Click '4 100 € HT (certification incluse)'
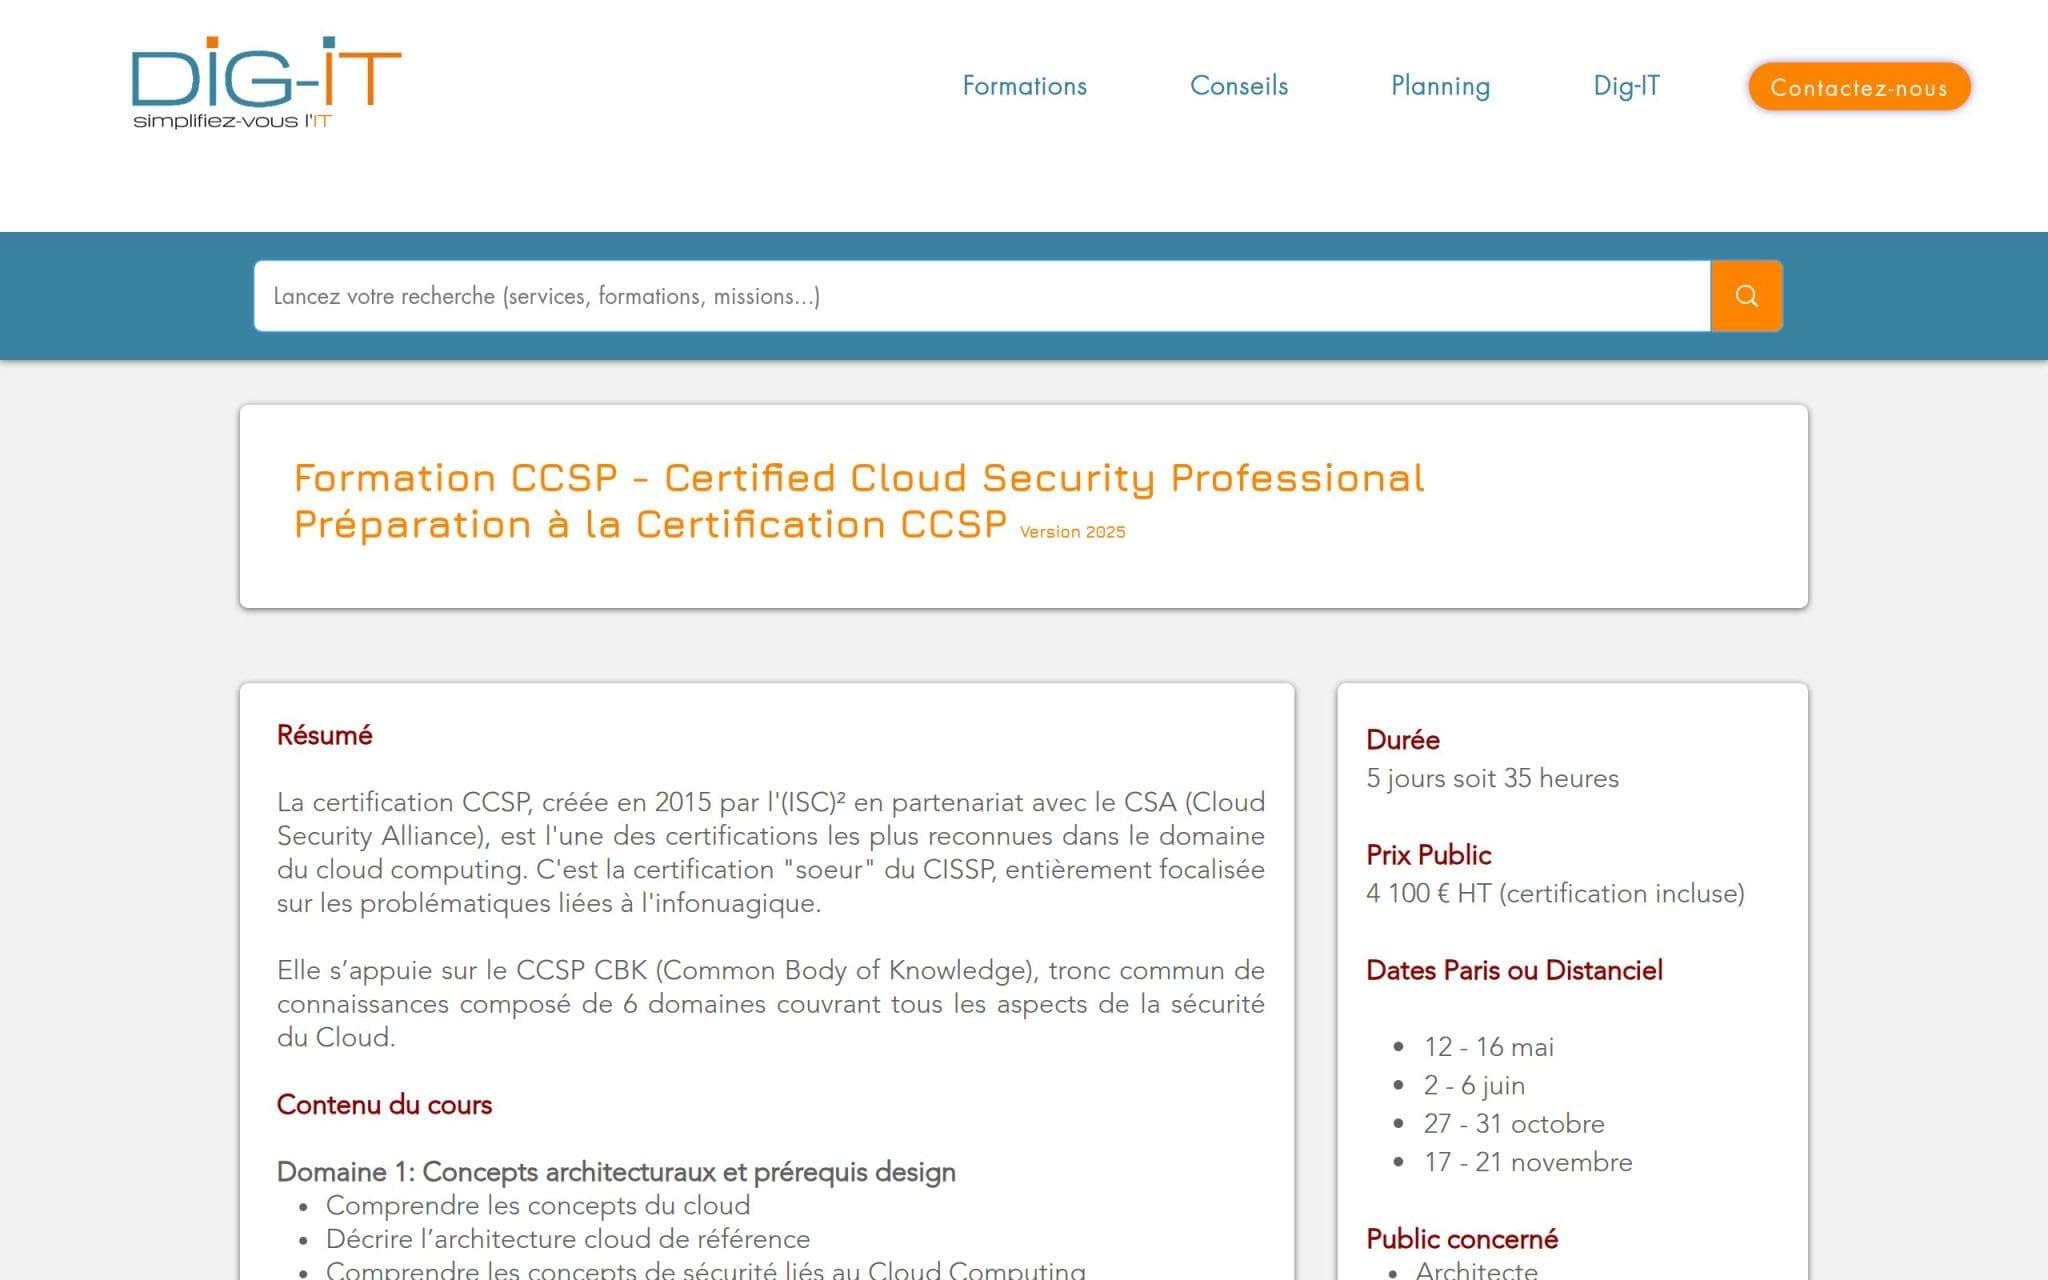Viewport: 2048px width, 1280px height. coord(1555,893)
